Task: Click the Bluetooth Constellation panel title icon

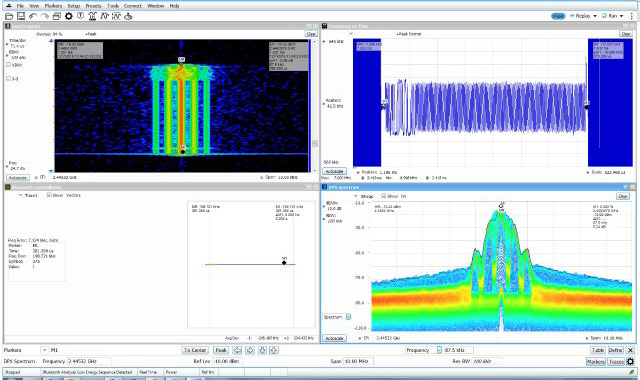Action: pos(7,187)
